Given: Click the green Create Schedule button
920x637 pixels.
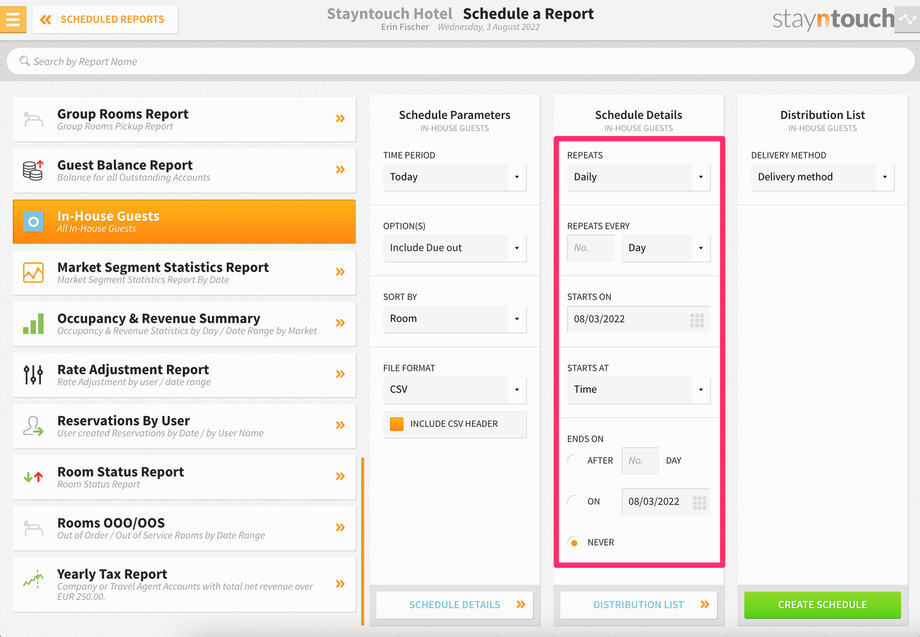Looking at the screenshot, I should coord(823,605).
